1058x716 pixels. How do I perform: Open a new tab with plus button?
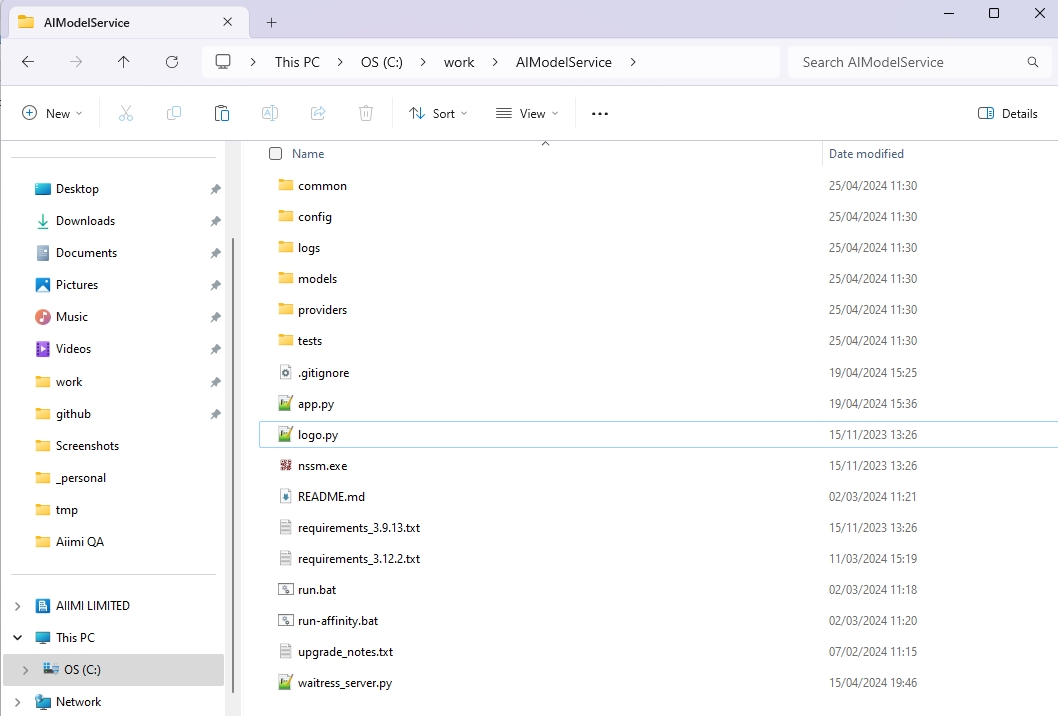[x=271, y=22]
